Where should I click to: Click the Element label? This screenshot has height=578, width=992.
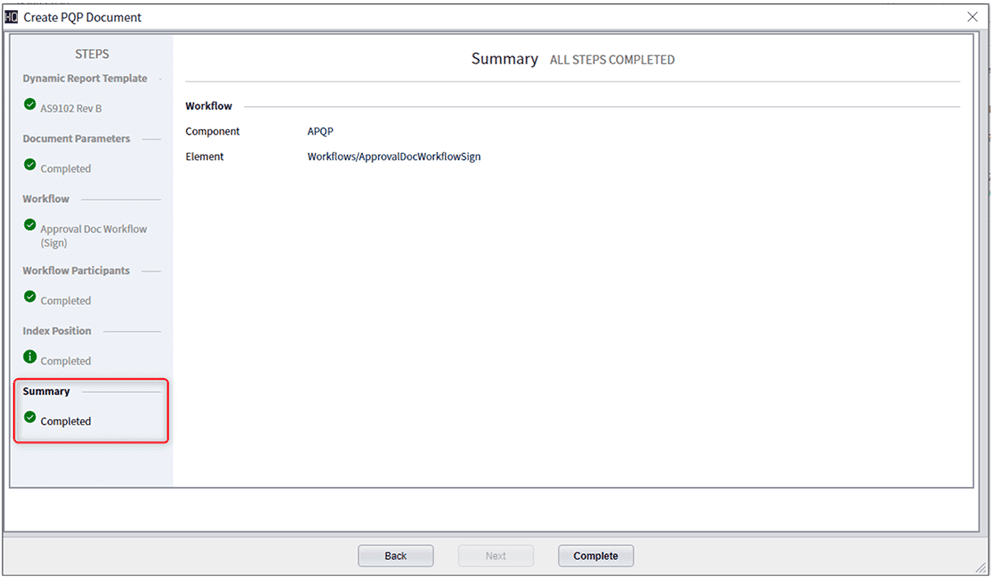coord(204,156)
